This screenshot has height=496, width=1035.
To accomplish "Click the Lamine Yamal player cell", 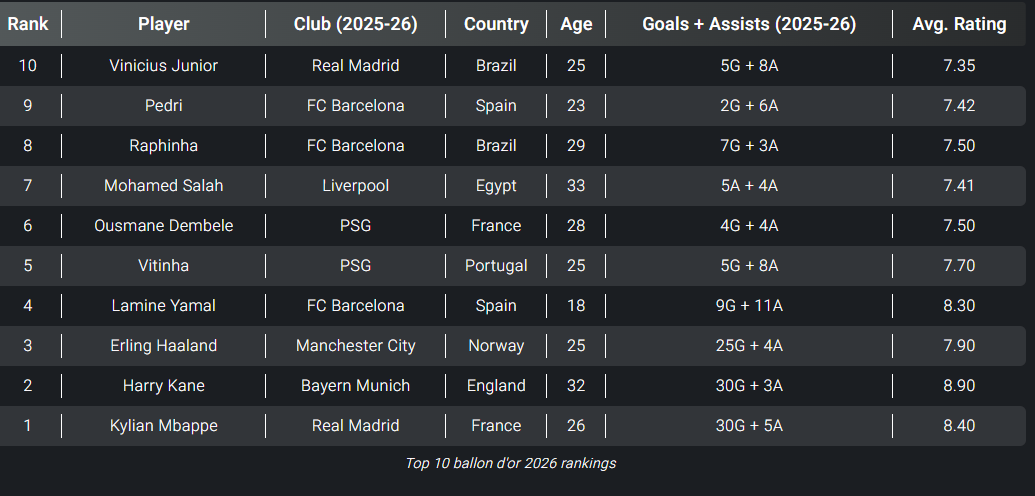I will pos(164,306).
